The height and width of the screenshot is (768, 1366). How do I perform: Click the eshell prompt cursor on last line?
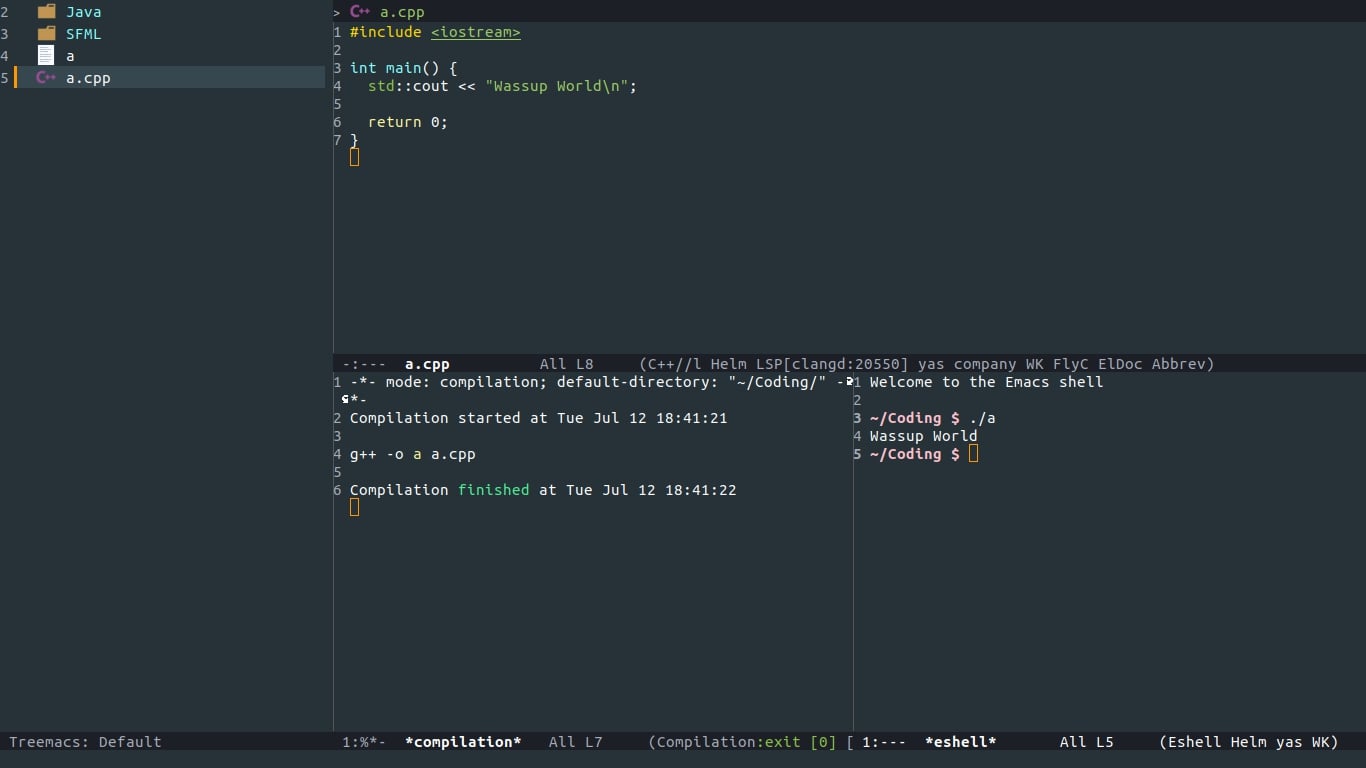click(974, 454)
